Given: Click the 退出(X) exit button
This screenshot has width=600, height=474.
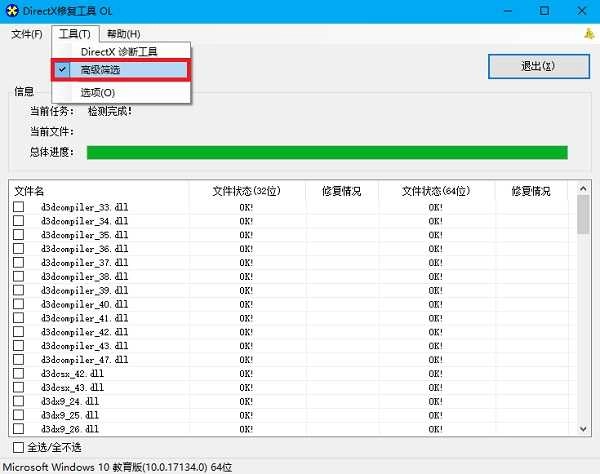Looking at the screenshot, I should (x=538, y=66).
